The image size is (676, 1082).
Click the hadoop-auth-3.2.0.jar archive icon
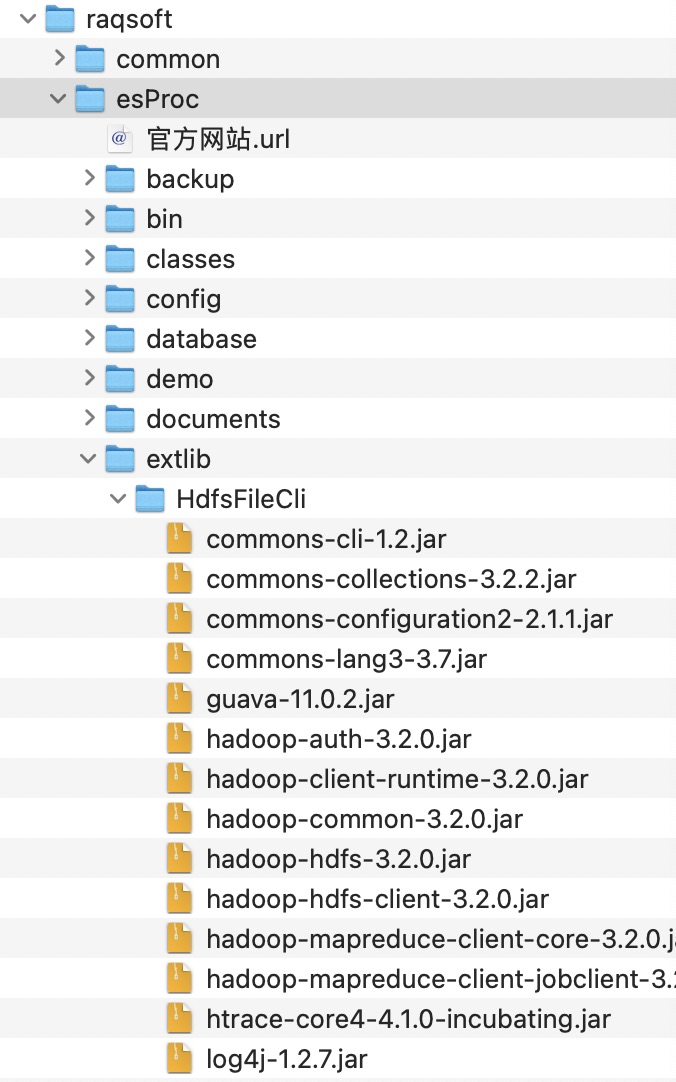(x=179, y=739)
